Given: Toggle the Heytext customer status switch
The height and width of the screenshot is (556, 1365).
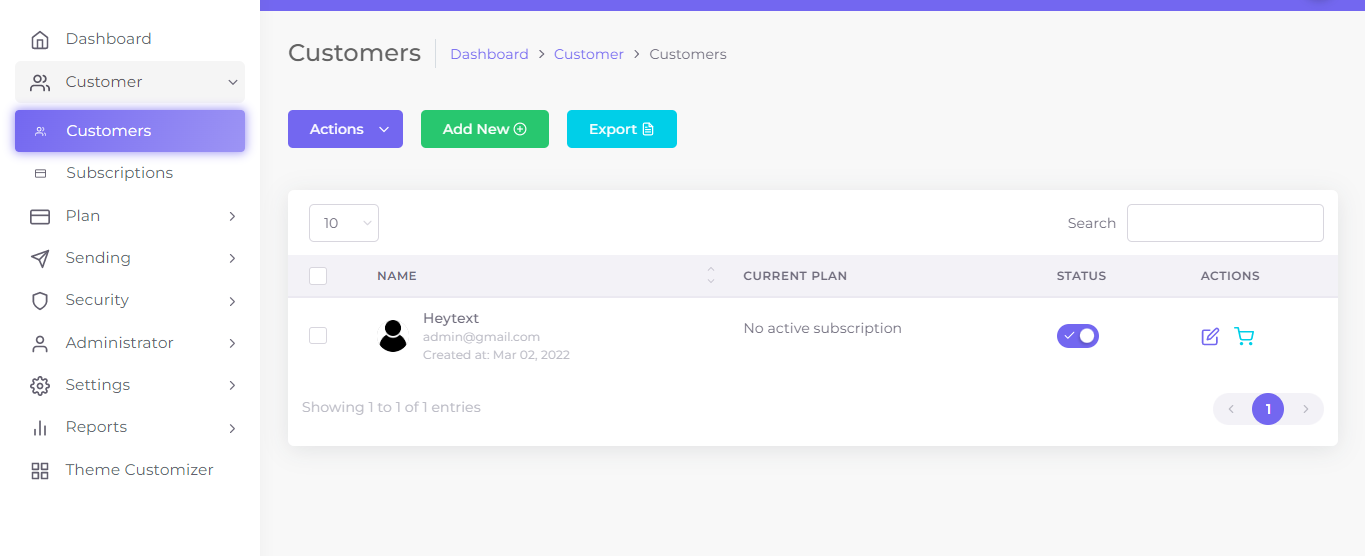Looking at the screenshot, I should tap(1077, 336).
